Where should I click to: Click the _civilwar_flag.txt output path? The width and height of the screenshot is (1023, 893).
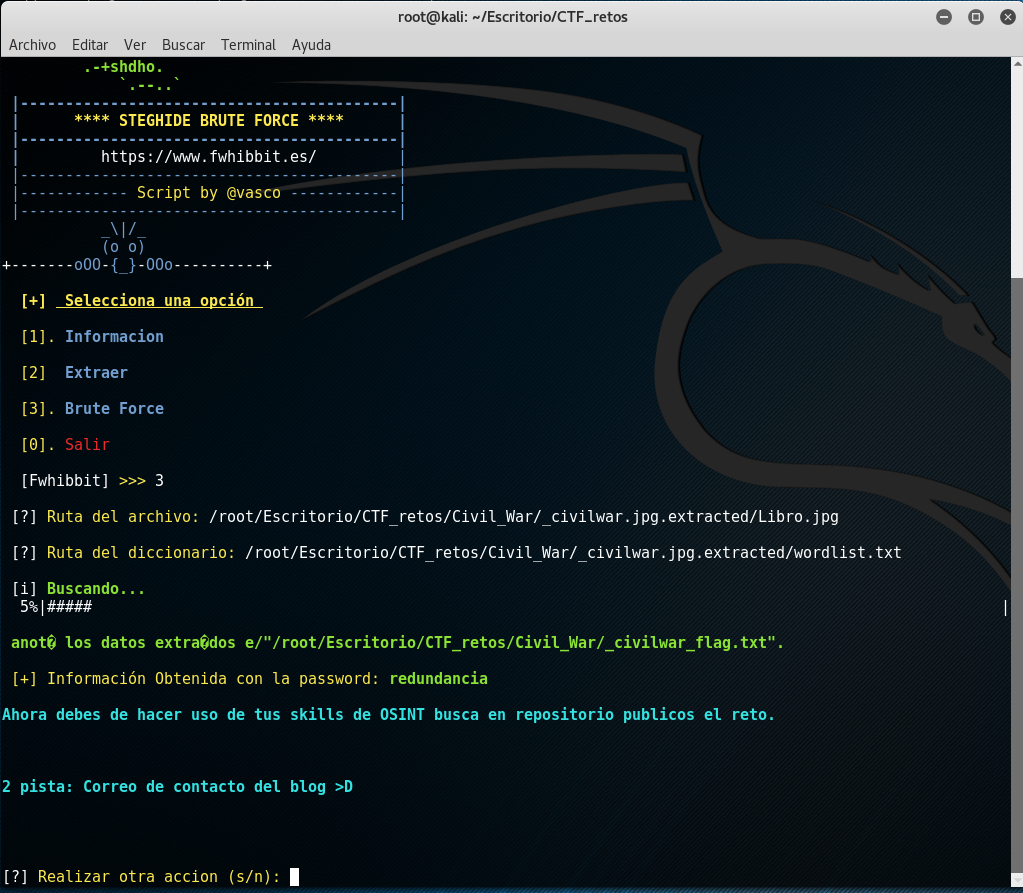528,643
